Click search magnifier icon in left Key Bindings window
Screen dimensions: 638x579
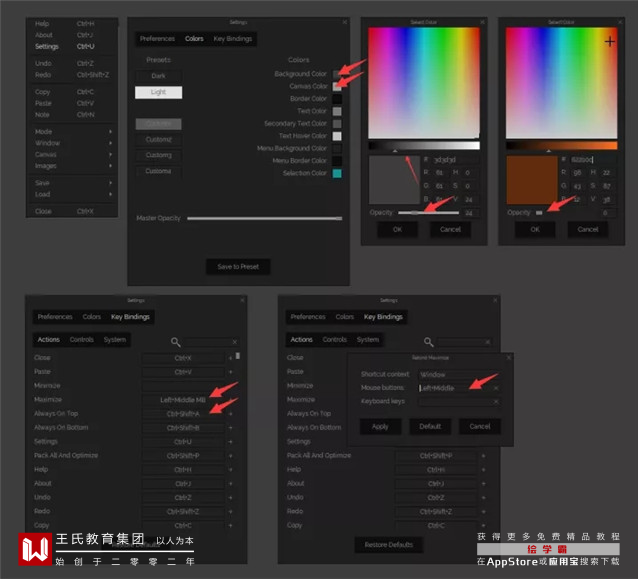click(175, 342)
